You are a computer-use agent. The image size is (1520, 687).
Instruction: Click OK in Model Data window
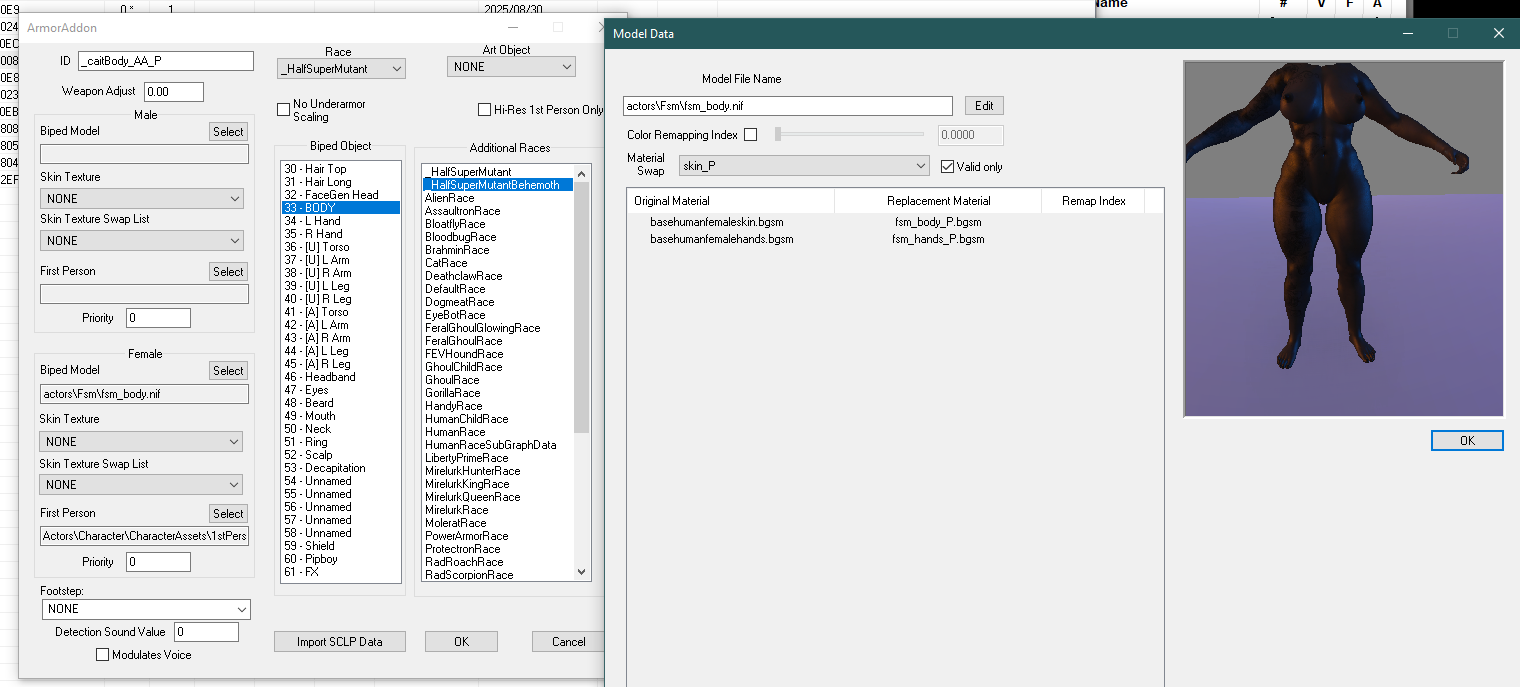pyautogui.click(x=1467, y=441)
